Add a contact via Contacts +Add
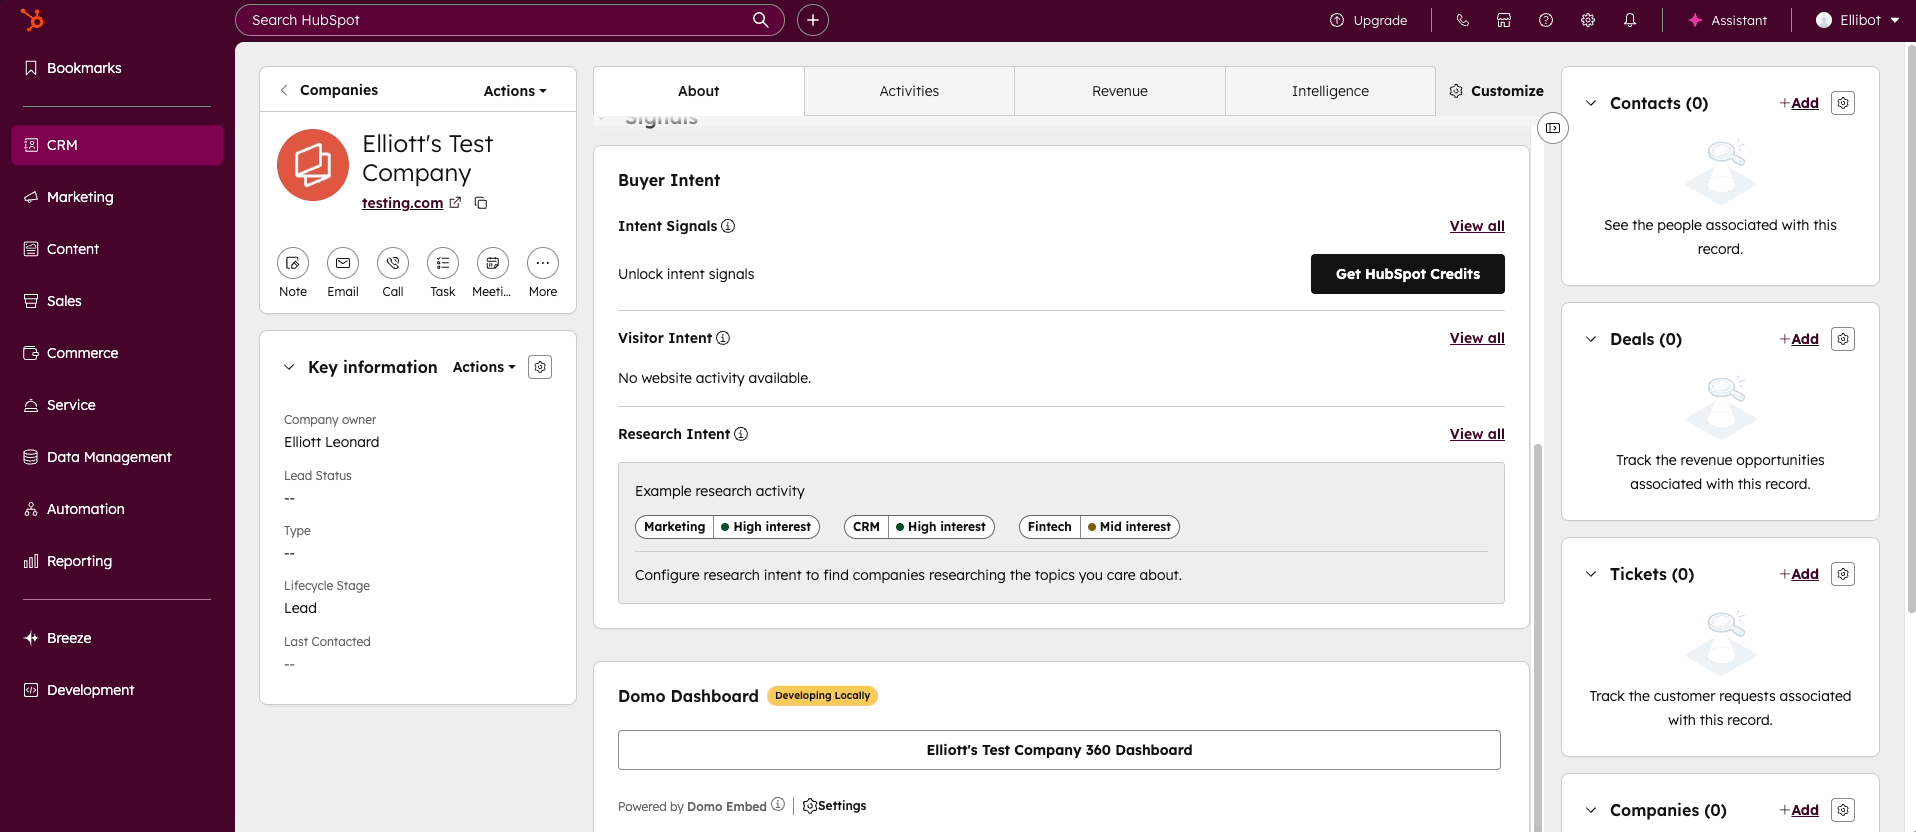The height and width of the screenshot is (832, 1916). pyautogui.click(x=1799, y=103)
